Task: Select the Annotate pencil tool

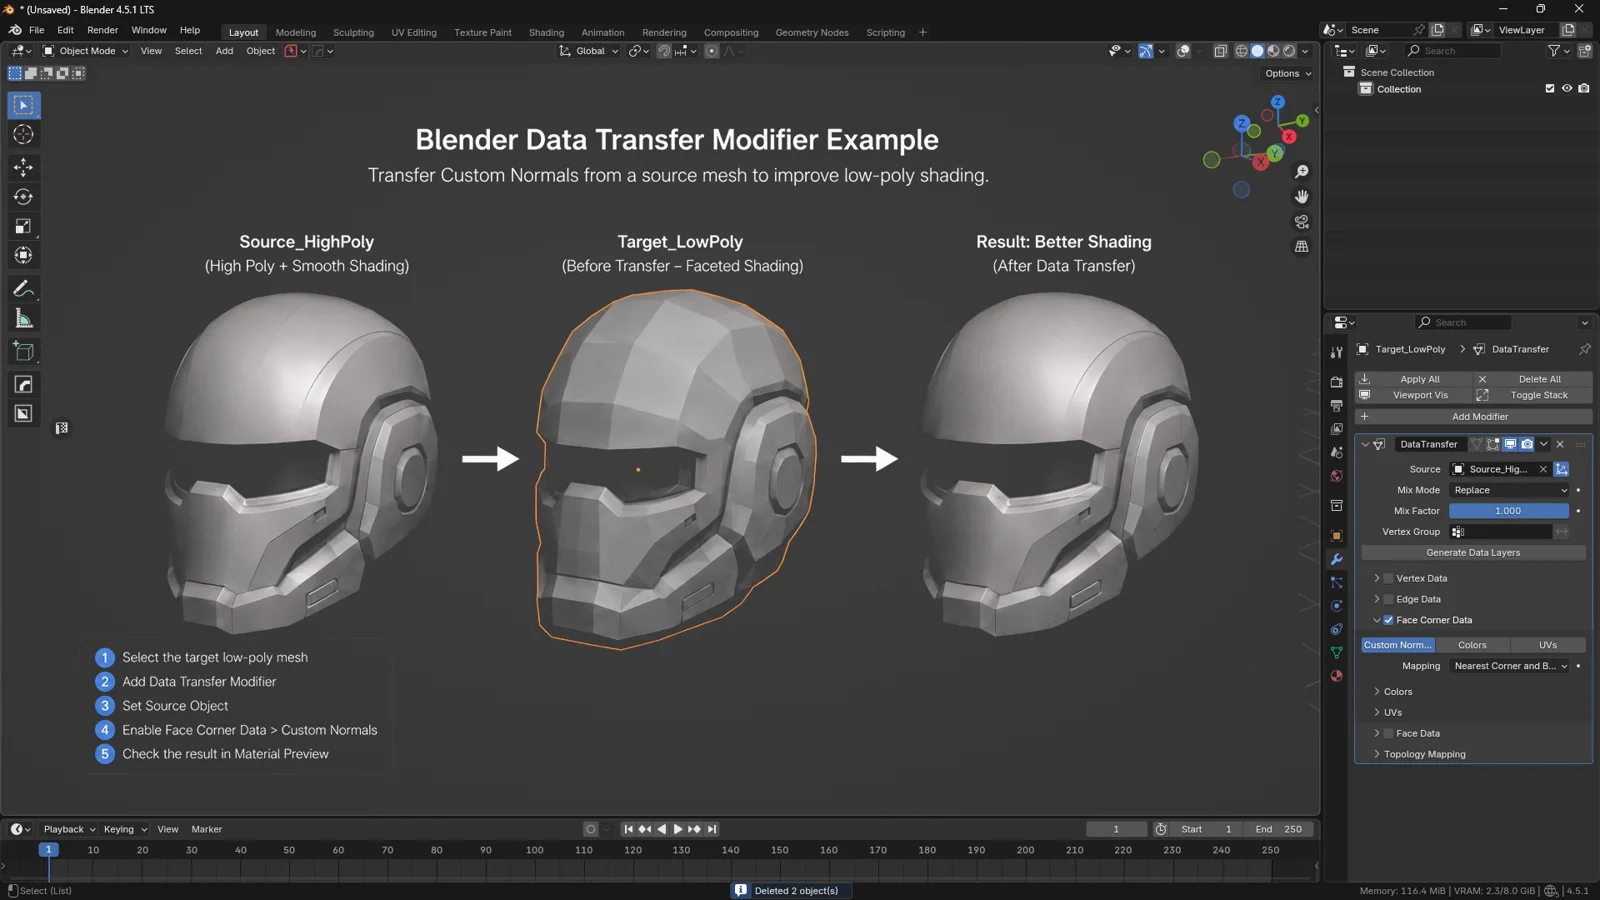Action: coord(23,289)
